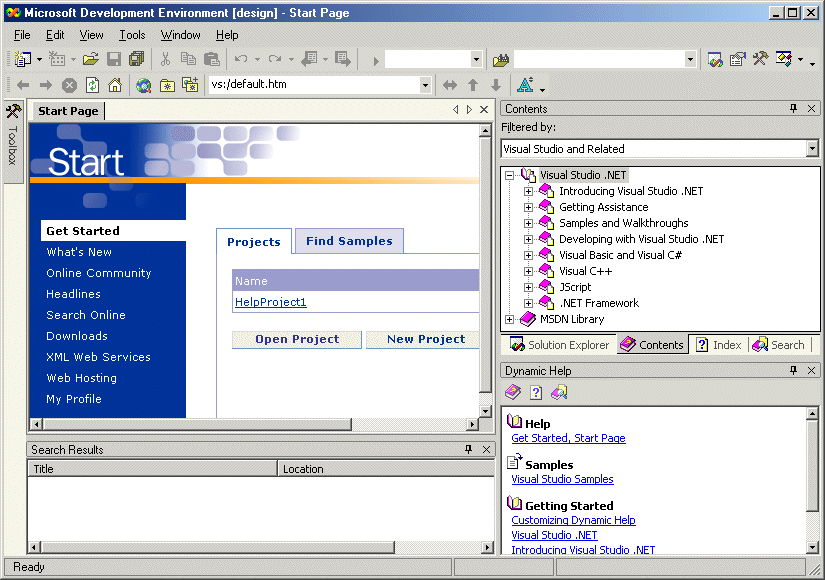This screenshot has width=825, height=580.
Task: Click the web browser Forward arrow
Action: coord(46,85)
